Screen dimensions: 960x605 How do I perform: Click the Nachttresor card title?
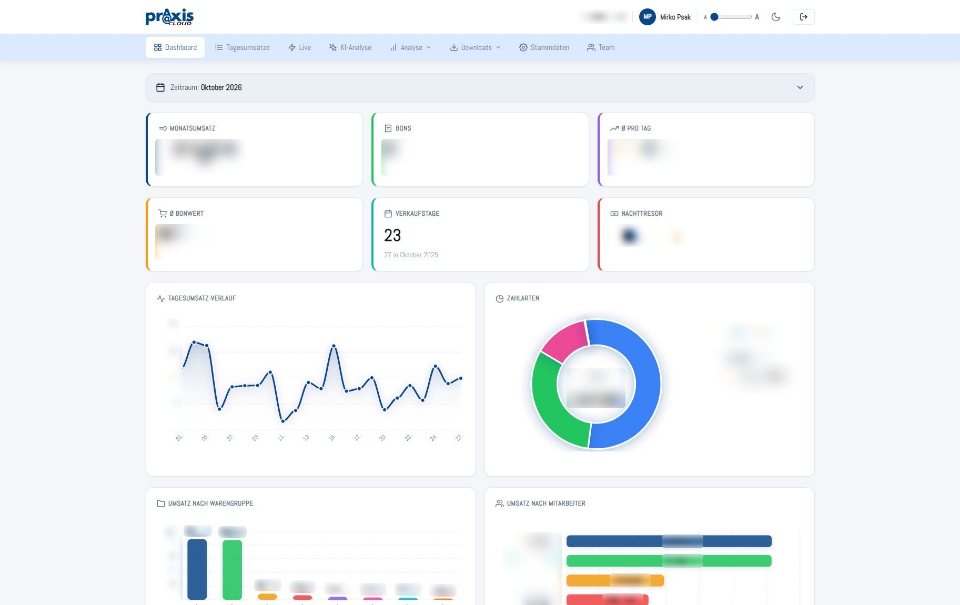(642, 213)
